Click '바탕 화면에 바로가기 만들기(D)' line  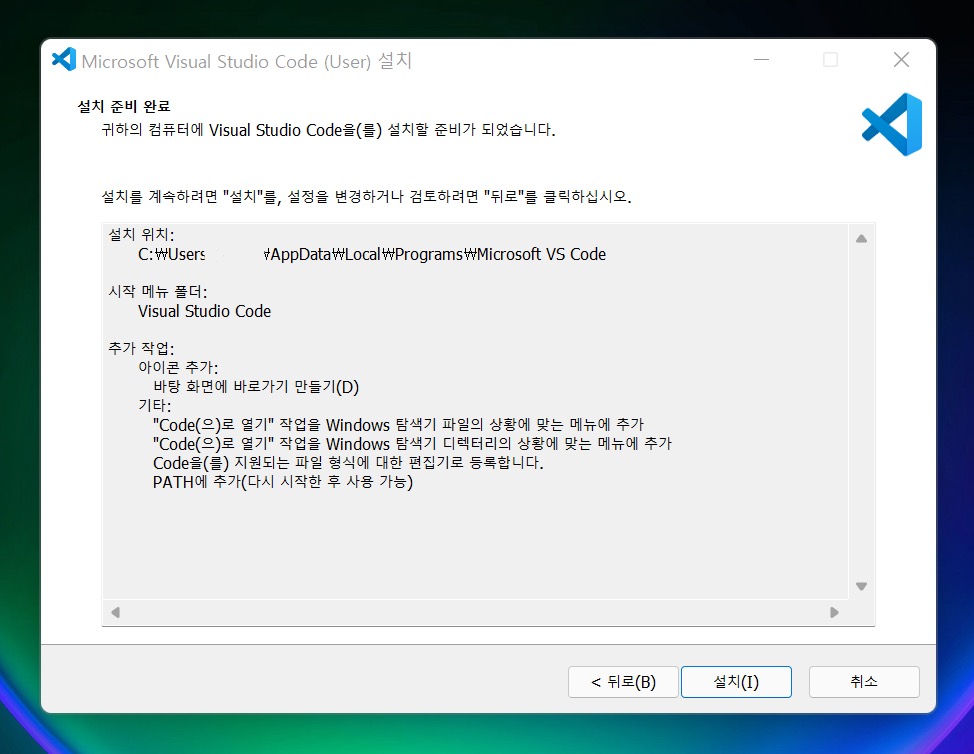pyautogui.click(x=256, y=386)
